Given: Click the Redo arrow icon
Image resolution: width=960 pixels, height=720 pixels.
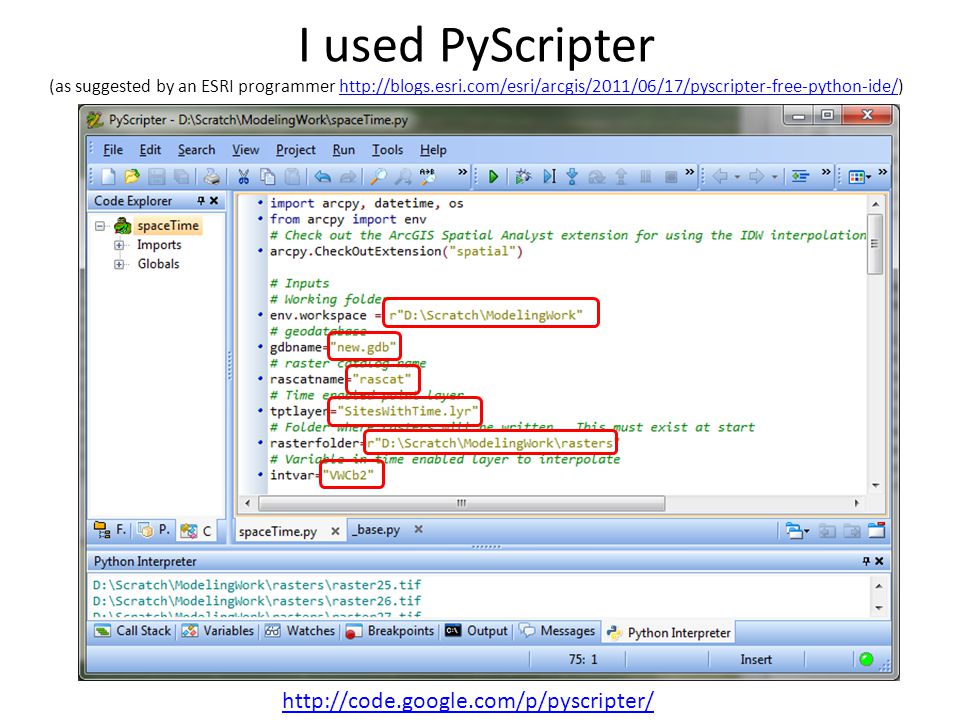Looking at the screenshot, I should click(x=348, y=176).
